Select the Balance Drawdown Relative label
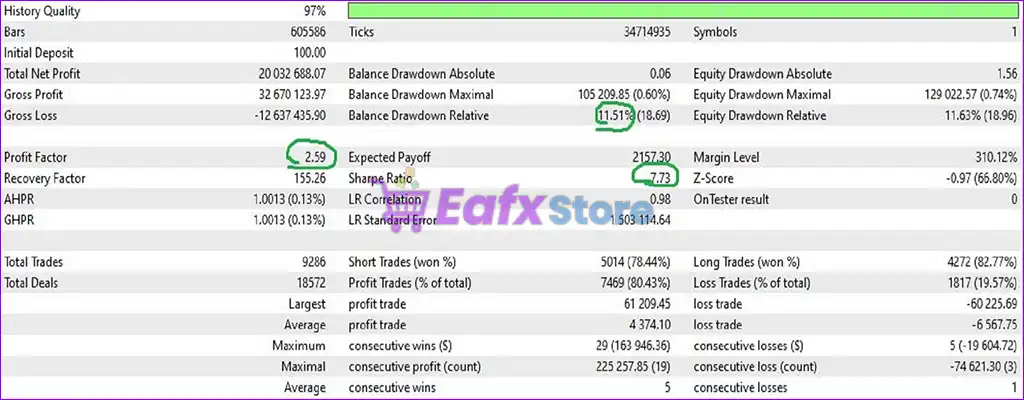1024x400 pixels. pos(419,116)
